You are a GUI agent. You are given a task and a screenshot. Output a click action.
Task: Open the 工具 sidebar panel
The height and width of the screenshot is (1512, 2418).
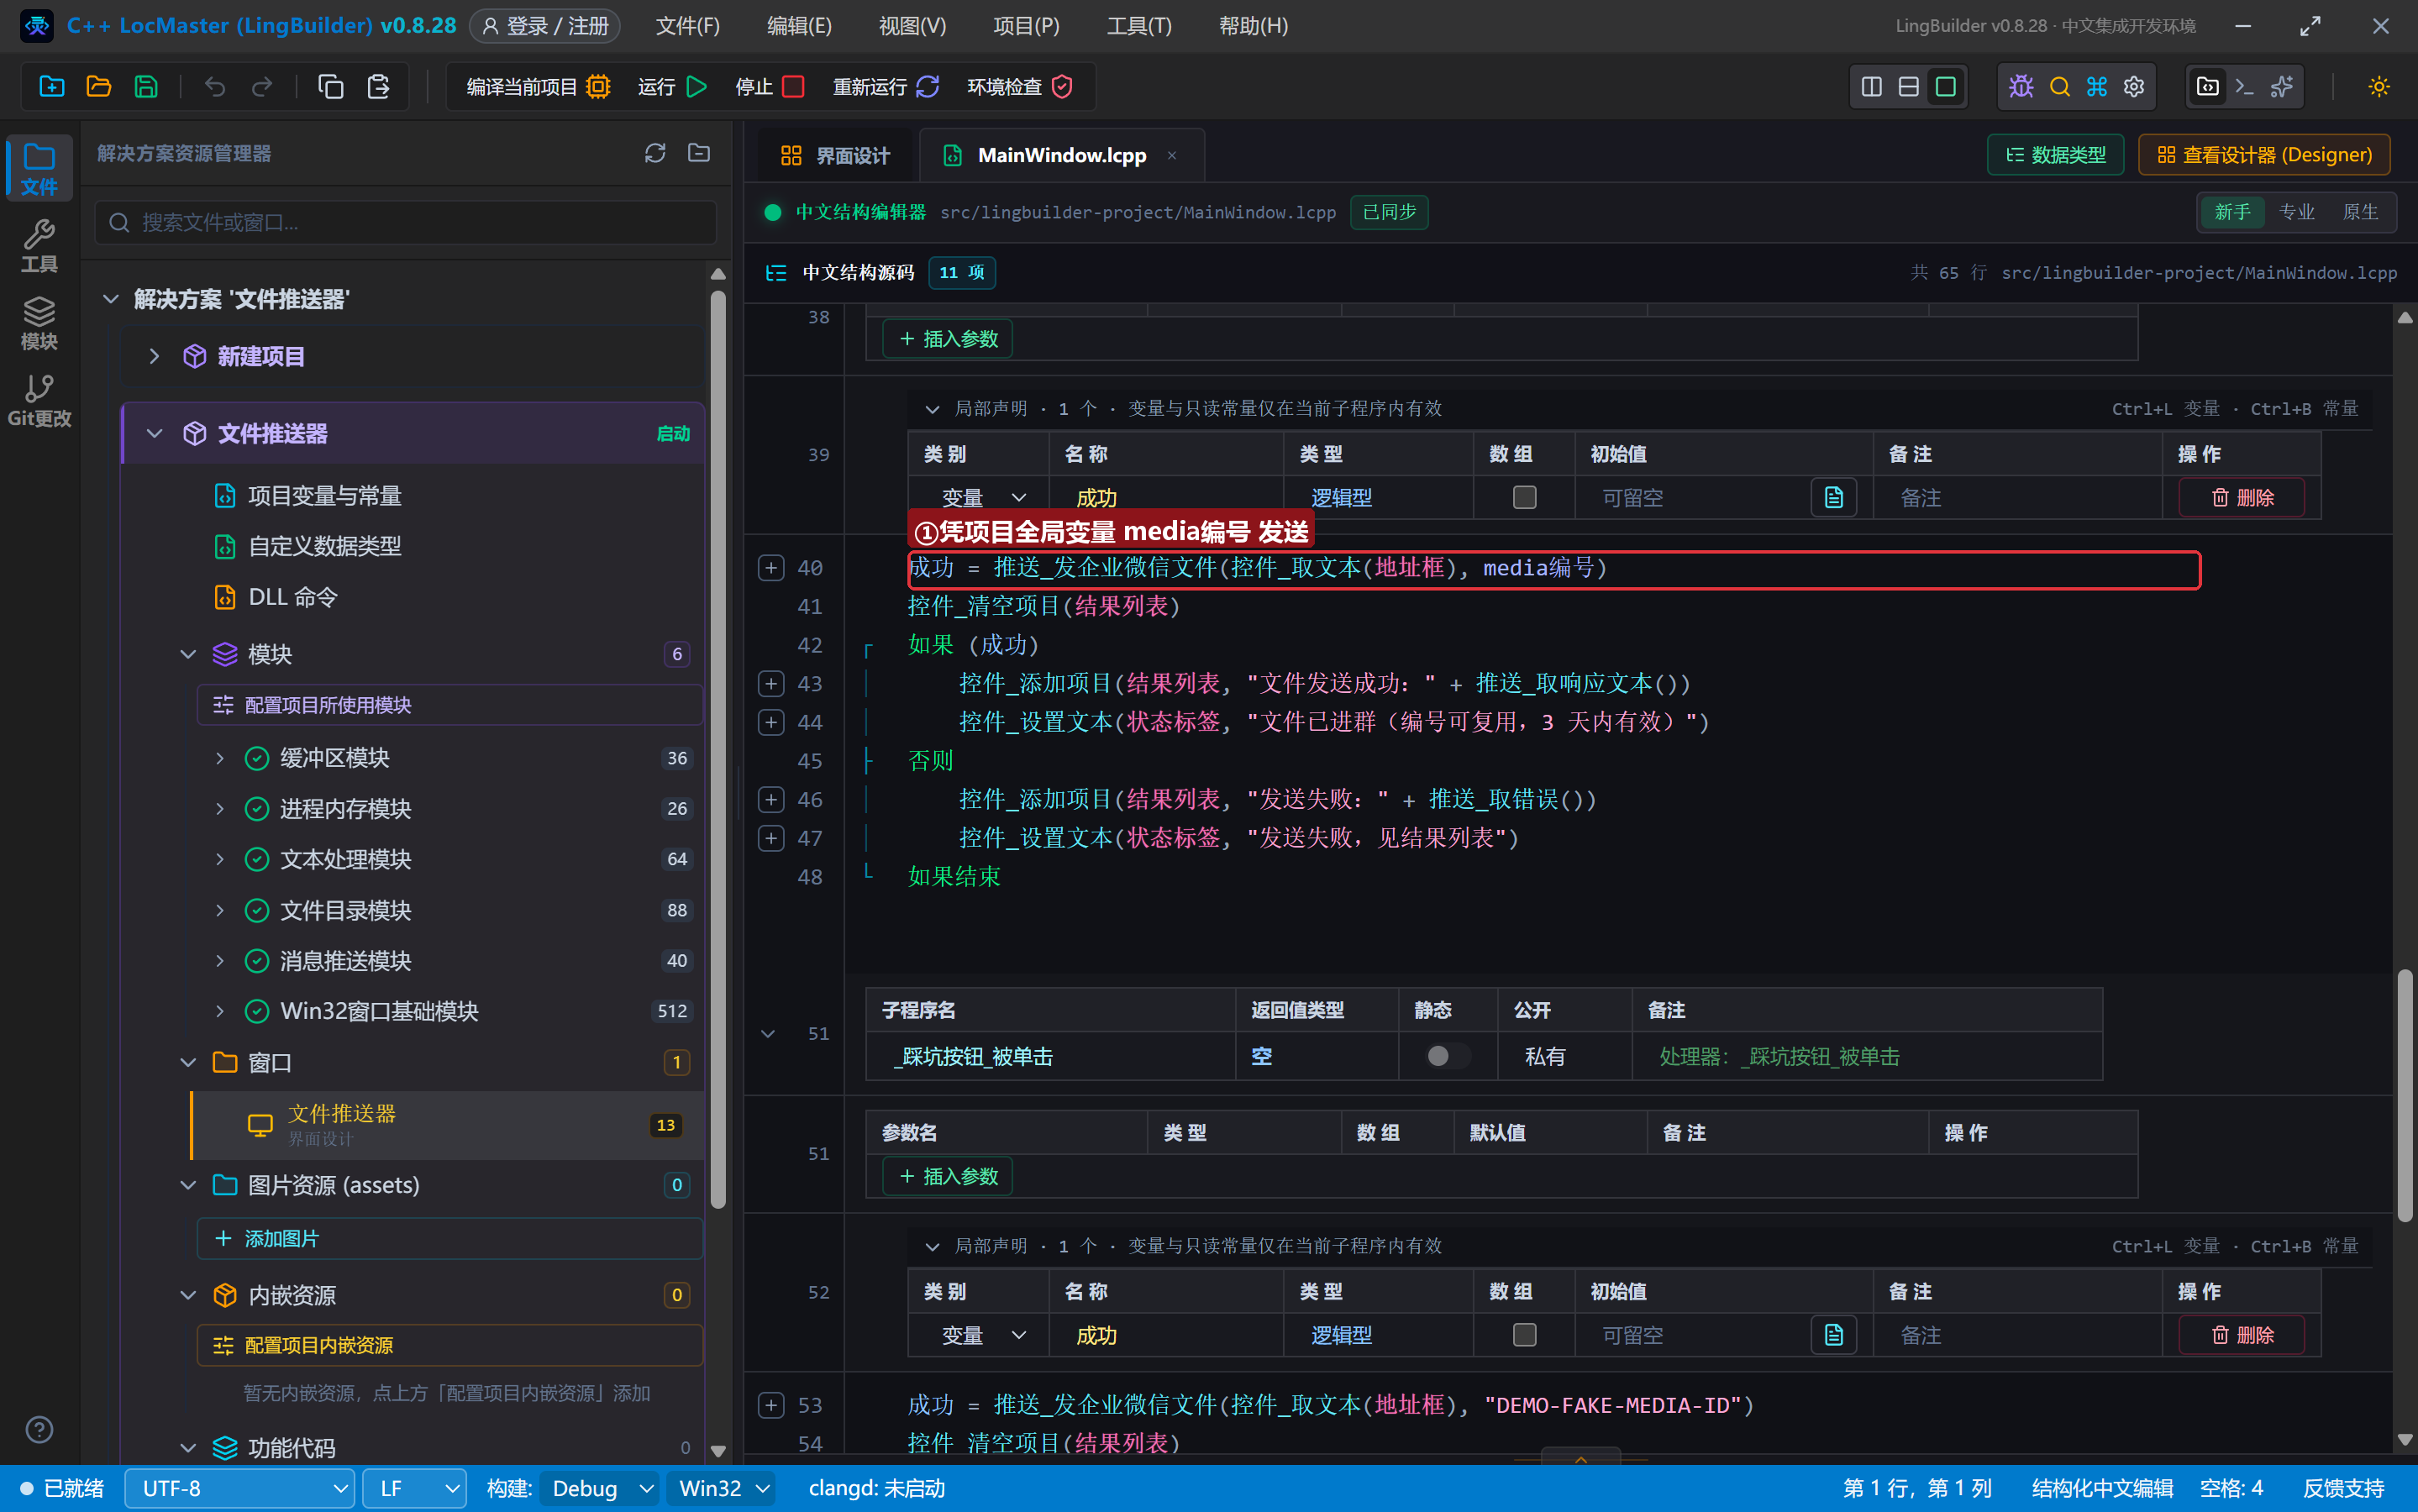click(39, 245)
